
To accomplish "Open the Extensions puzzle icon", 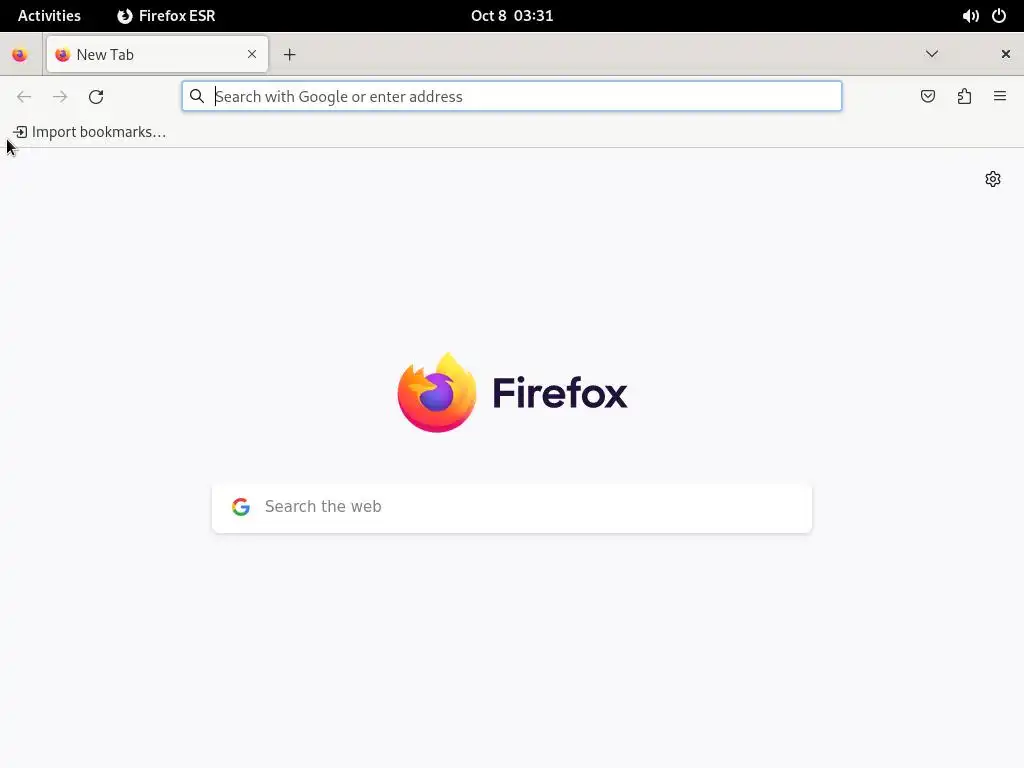I will coord(965,96).
